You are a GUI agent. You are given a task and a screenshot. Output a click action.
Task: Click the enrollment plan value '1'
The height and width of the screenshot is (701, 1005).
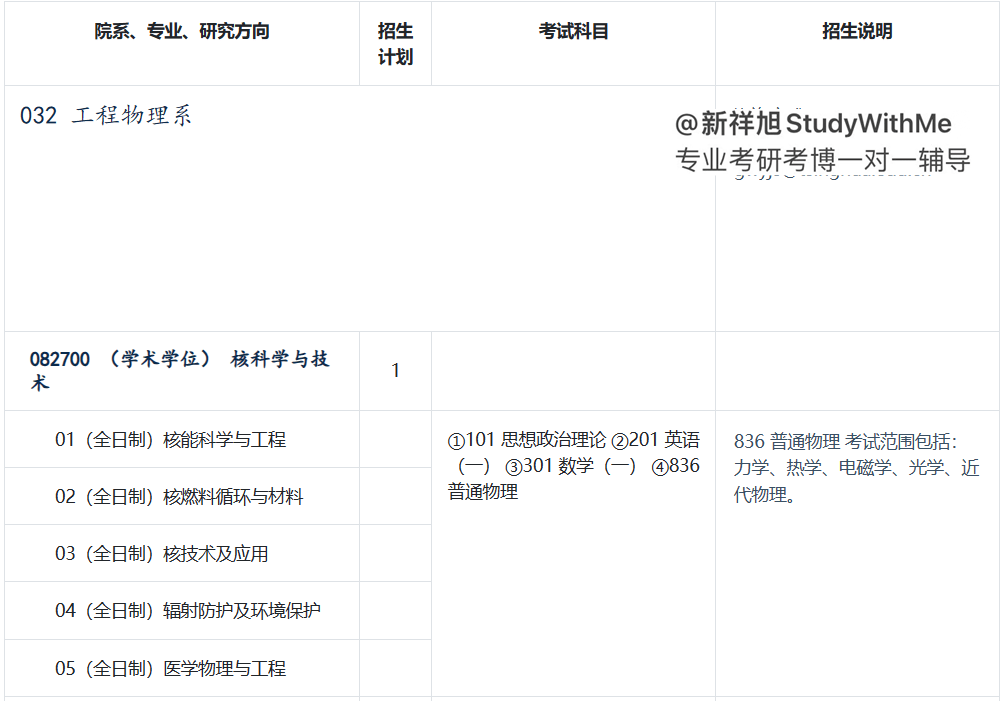[x=395, y=370]
